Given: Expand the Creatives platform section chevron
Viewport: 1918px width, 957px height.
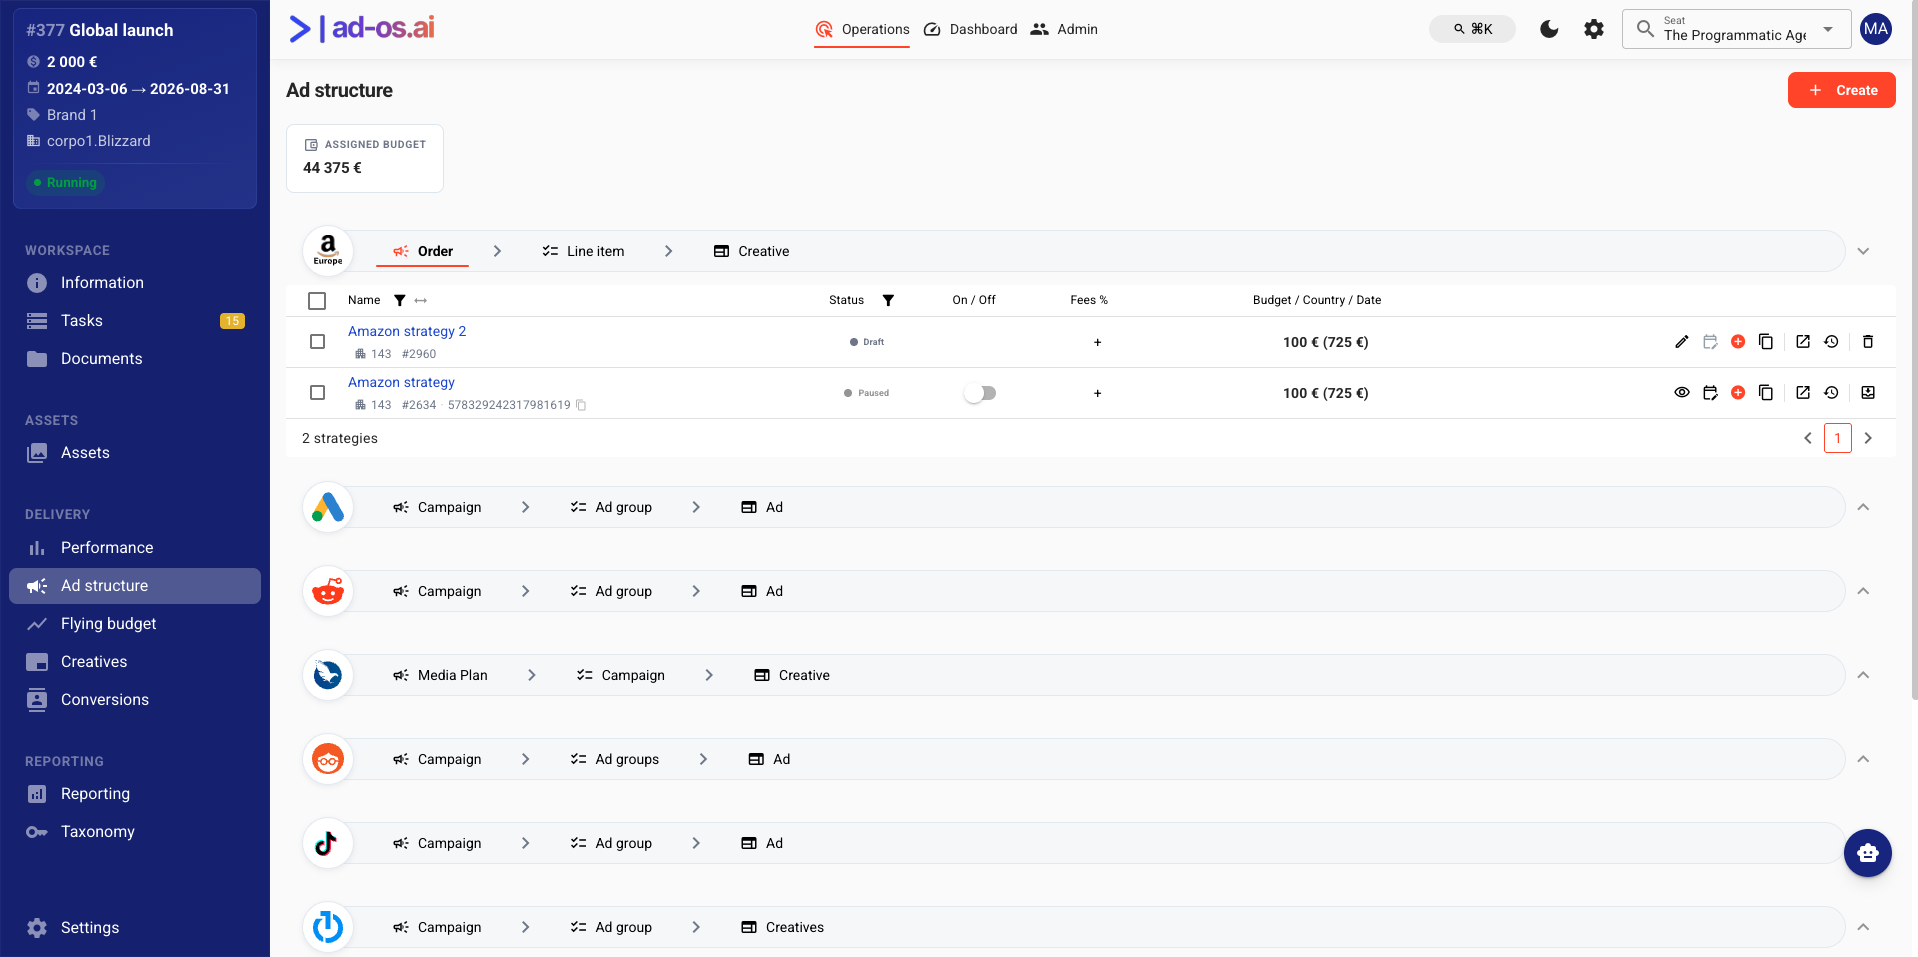Looking at the screenshot, I should tap(1863, 927).
